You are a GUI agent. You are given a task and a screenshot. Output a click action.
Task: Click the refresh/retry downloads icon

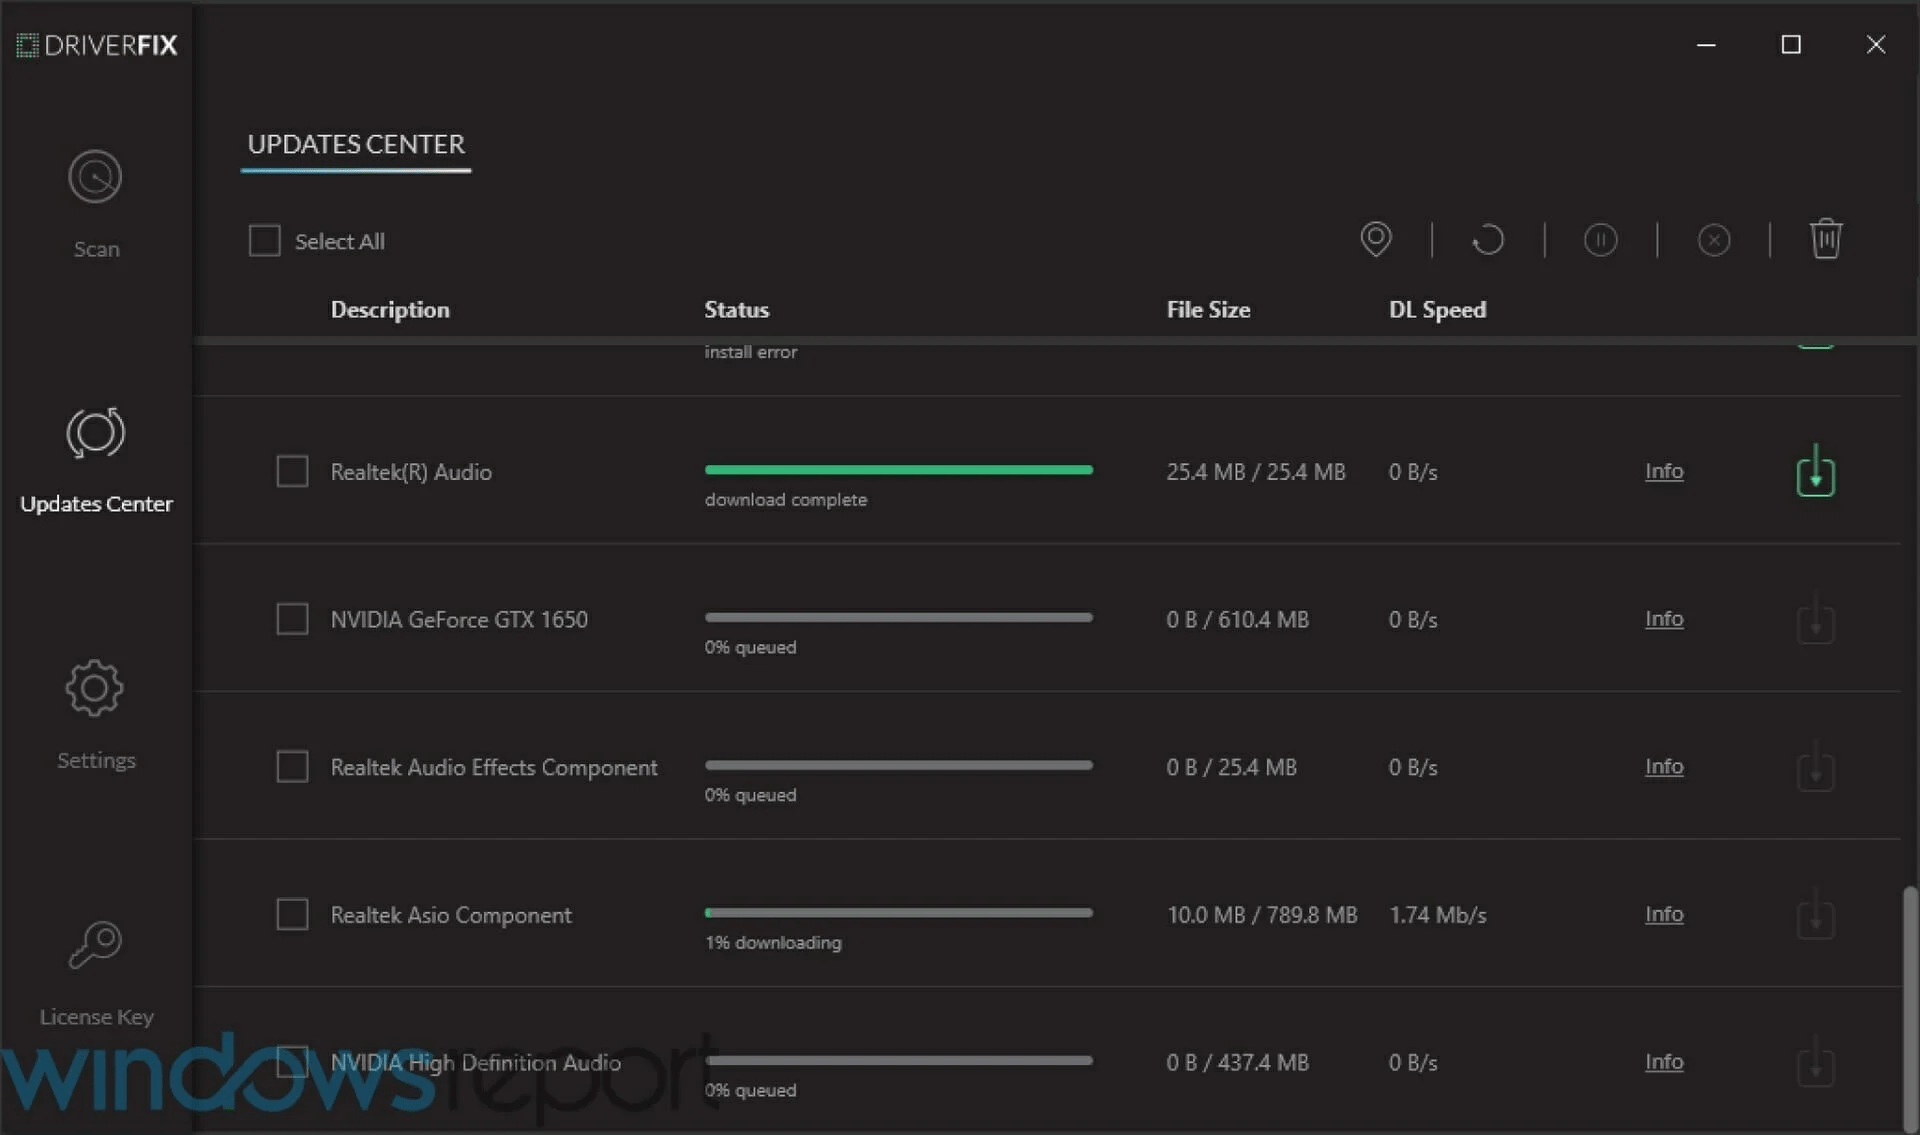[x=1487, y=240]
